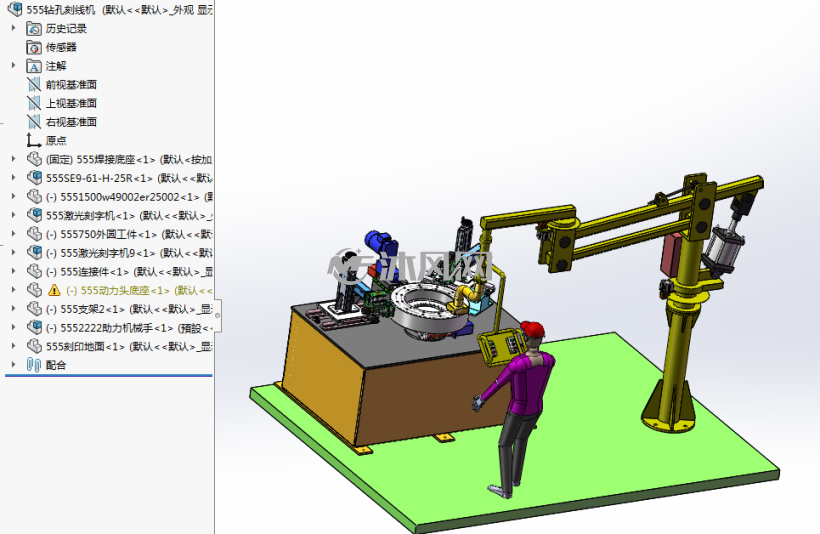The image size is (820, 534).
Task: Click the 555支架2 part icon
Action: tap(34, 309)
